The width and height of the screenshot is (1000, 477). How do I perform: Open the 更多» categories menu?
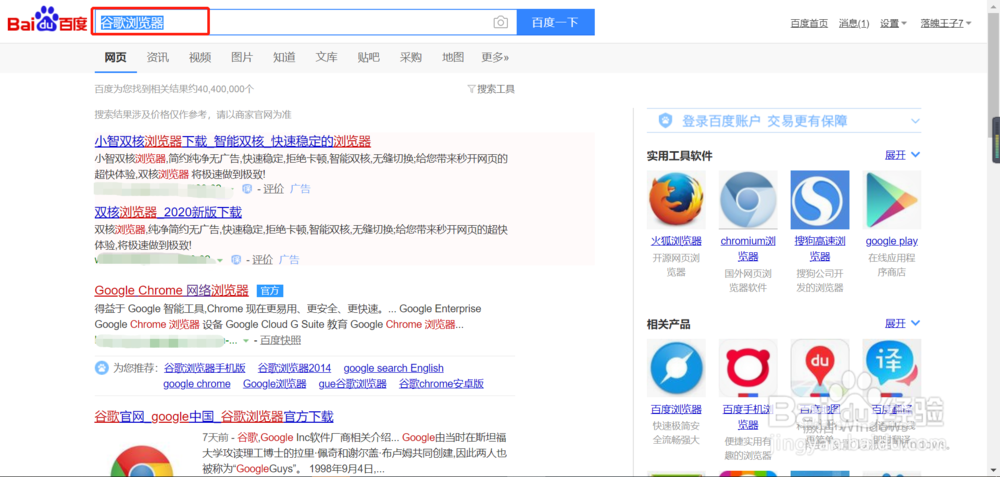(495, 57)
